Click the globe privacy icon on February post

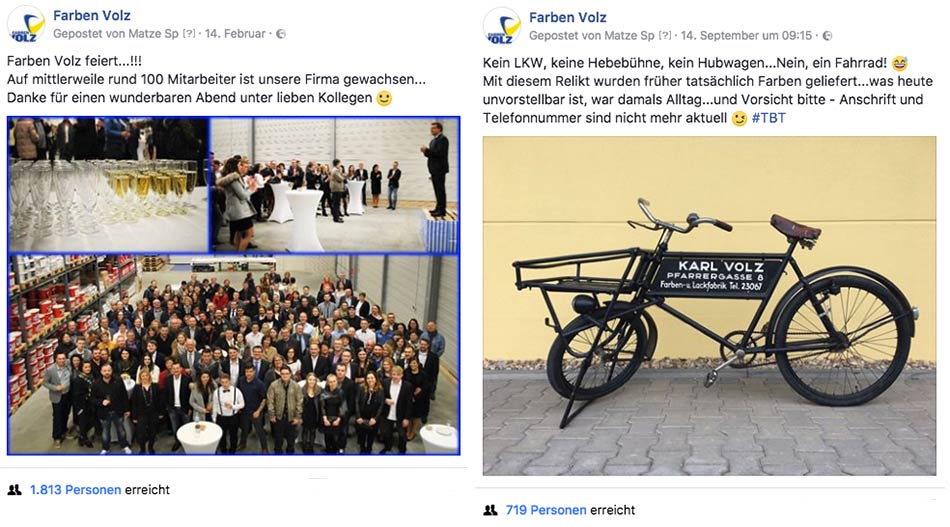tap(281, 34)
